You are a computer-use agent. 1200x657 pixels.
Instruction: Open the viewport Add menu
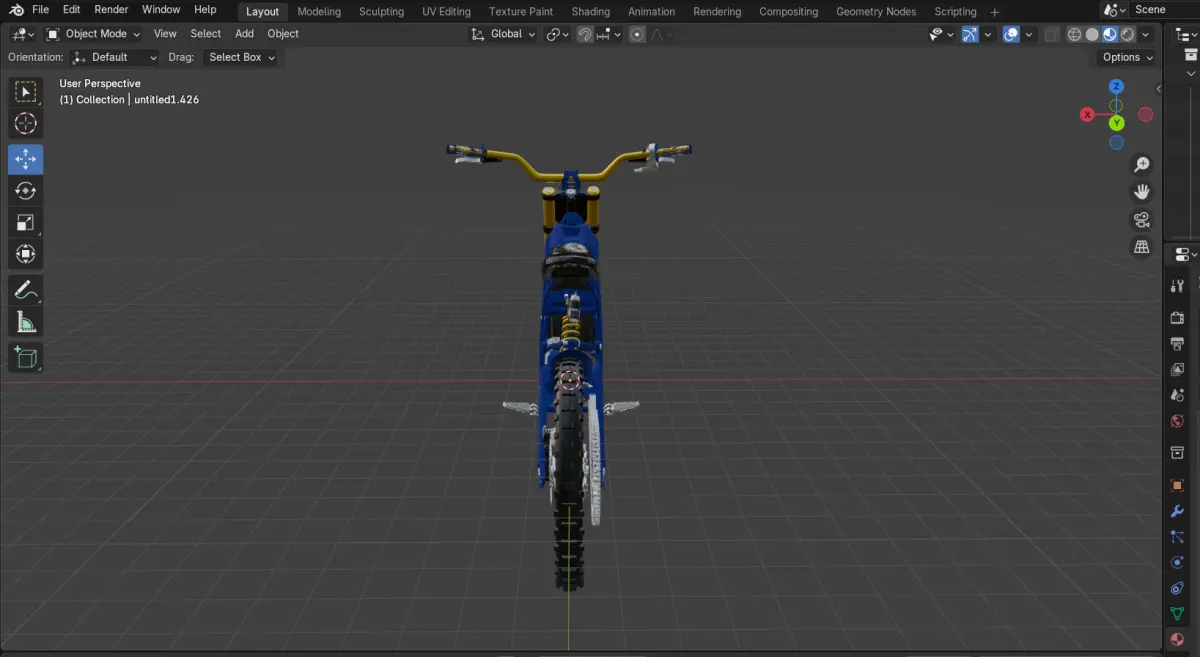pos(244,34)
